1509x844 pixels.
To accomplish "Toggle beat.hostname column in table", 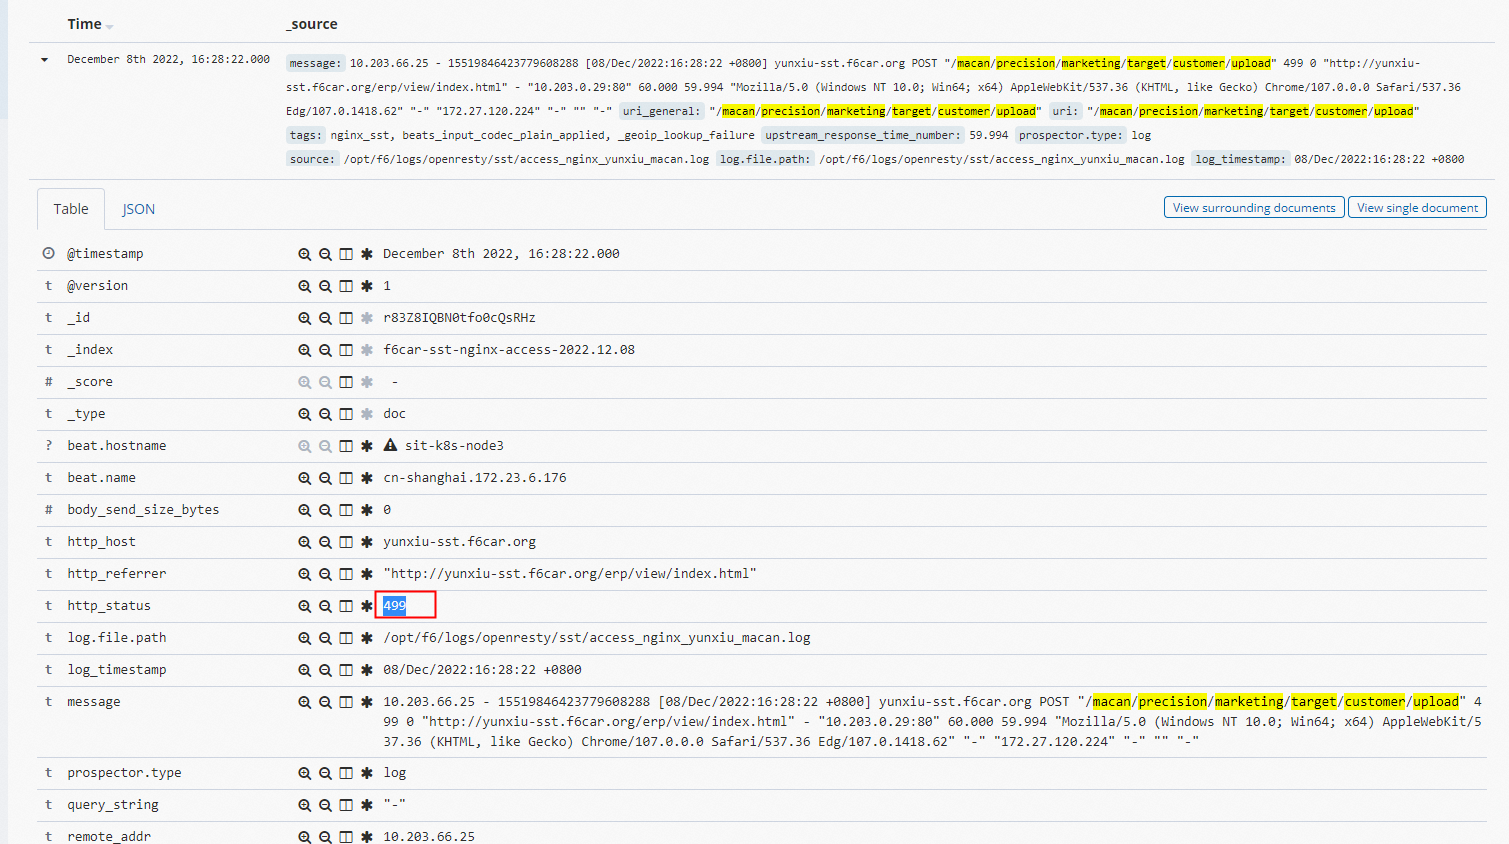I will 346,446.
